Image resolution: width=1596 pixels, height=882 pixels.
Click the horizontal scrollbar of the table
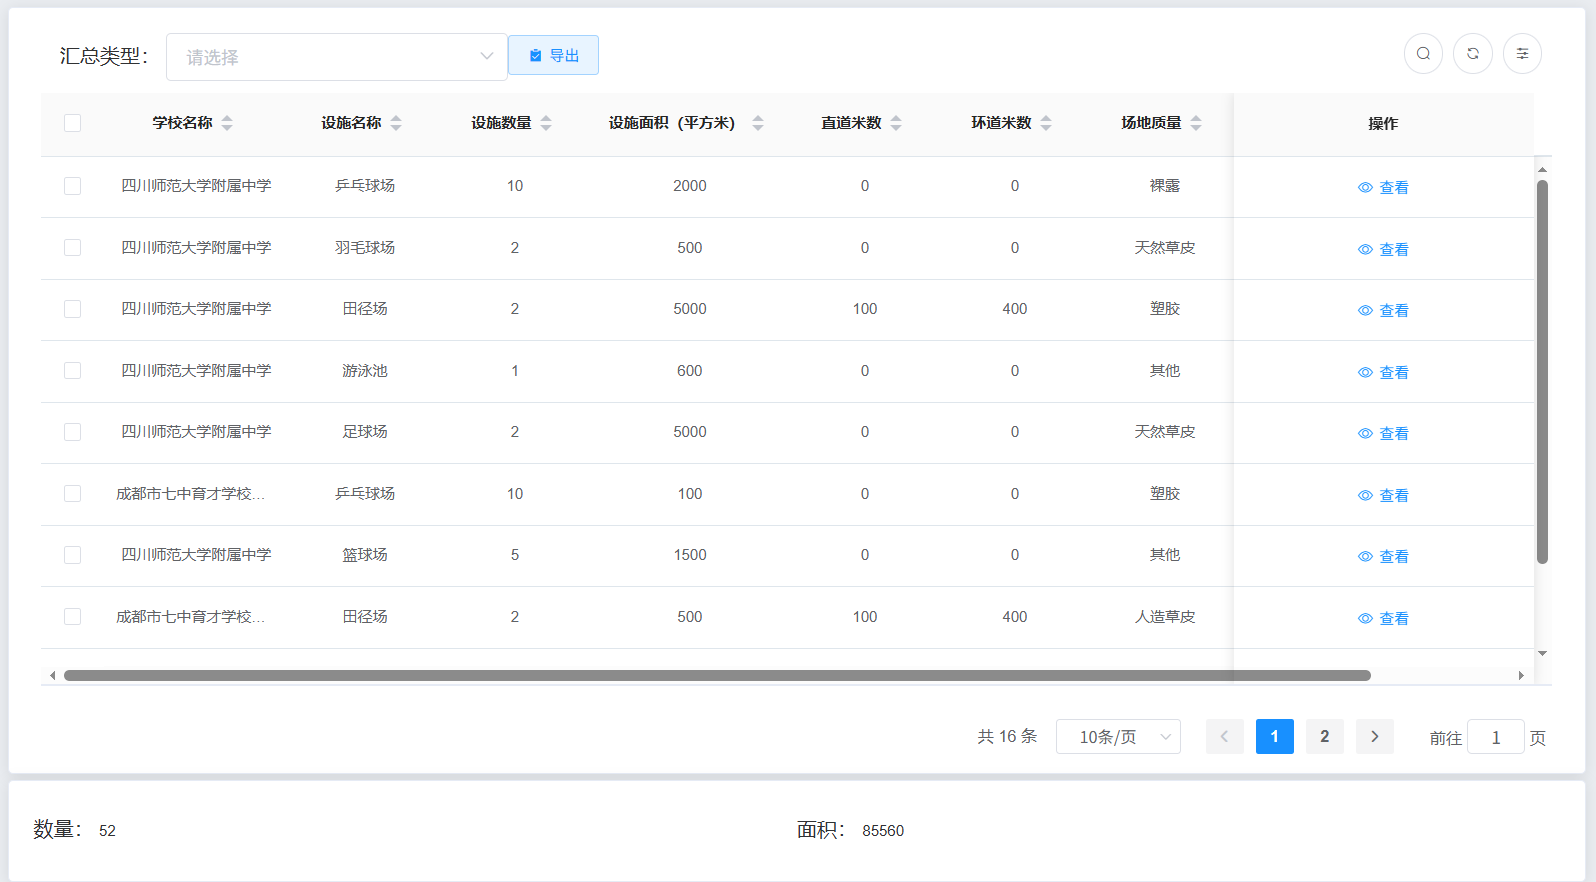(716, 676)
